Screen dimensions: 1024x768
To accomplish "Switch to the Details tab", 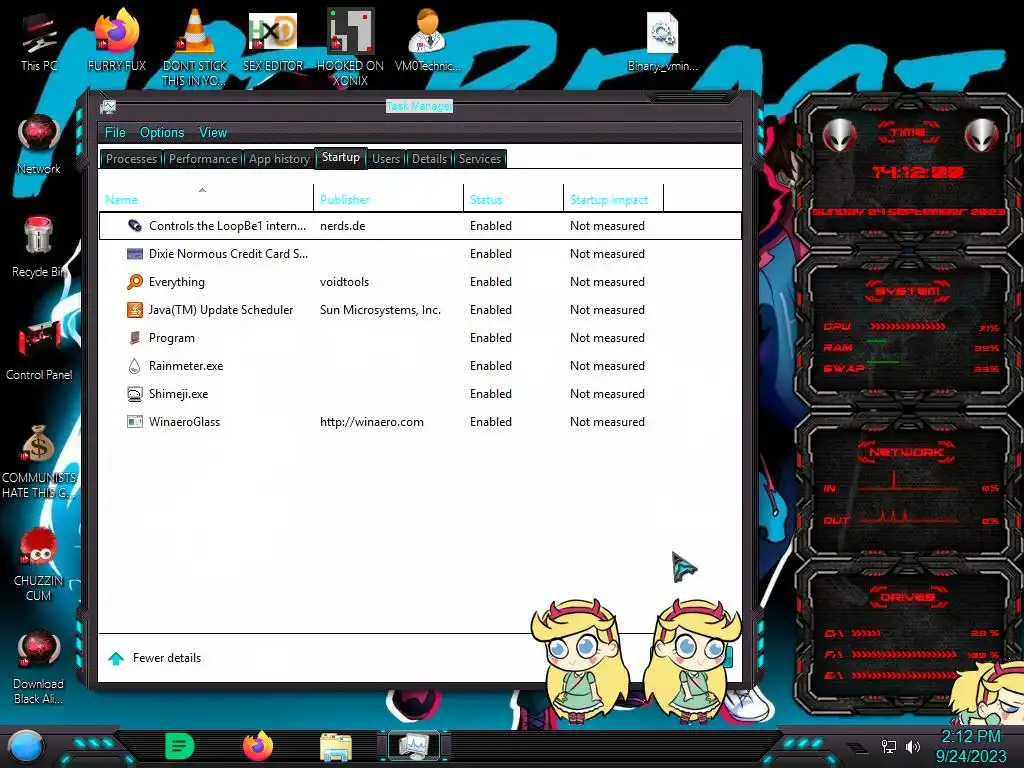I will pyautogui.click(x=430, y=159).
